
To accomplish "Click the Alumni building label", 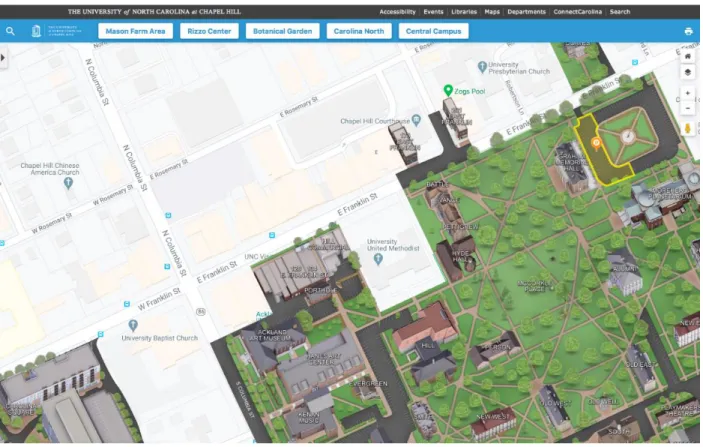I will [x=624, y=269].
